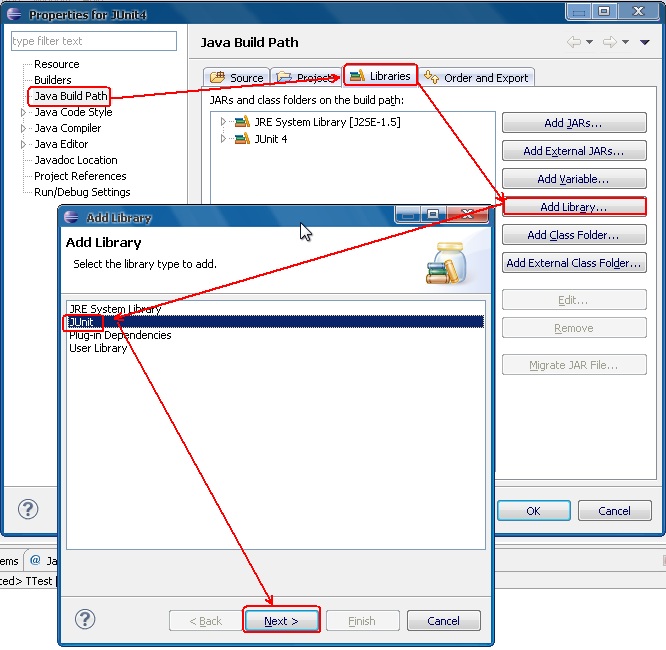Open the Order and Export tab
Image resolution: width=666 pixels, height=650 pixels.
(x=476, y=78)
